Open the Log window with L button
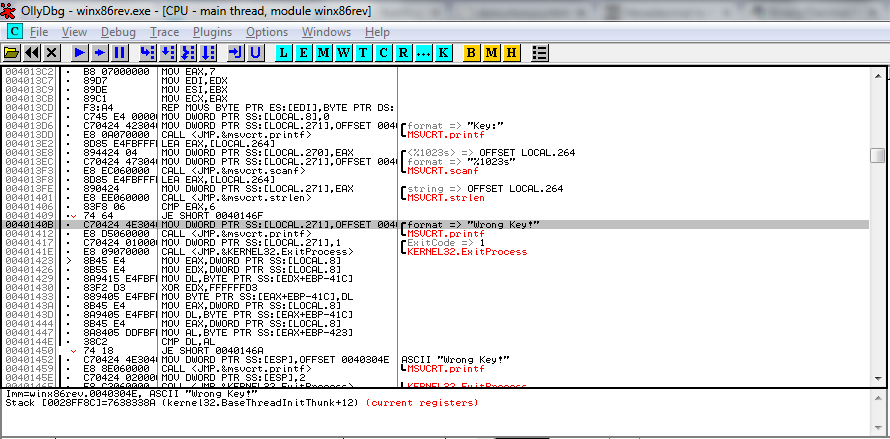Screen dimensions: 890x439 [284, 53]
